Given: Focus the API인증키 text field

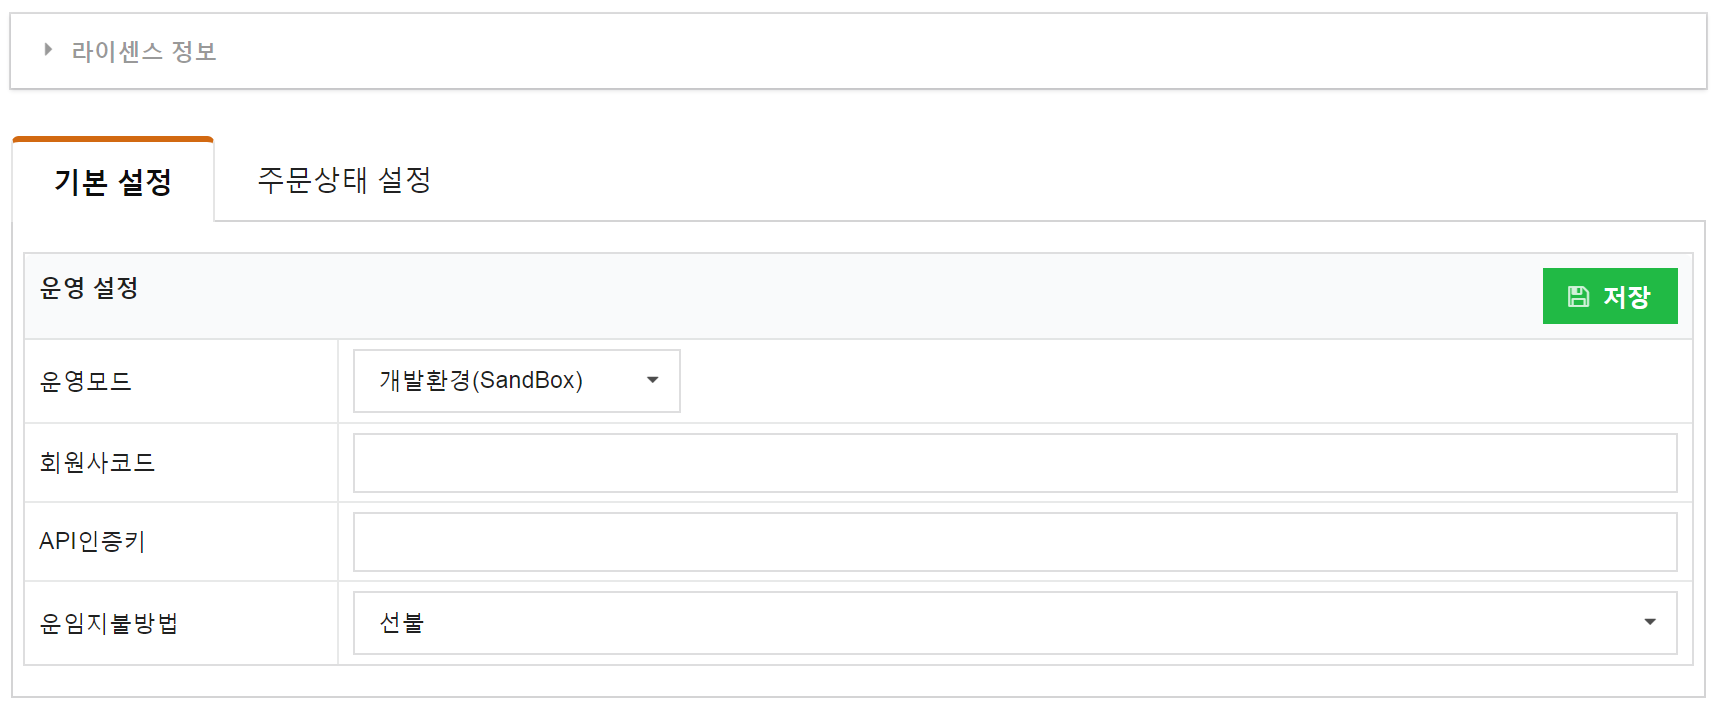Looking at the screenshot, I should click(x=1015, y=542).
